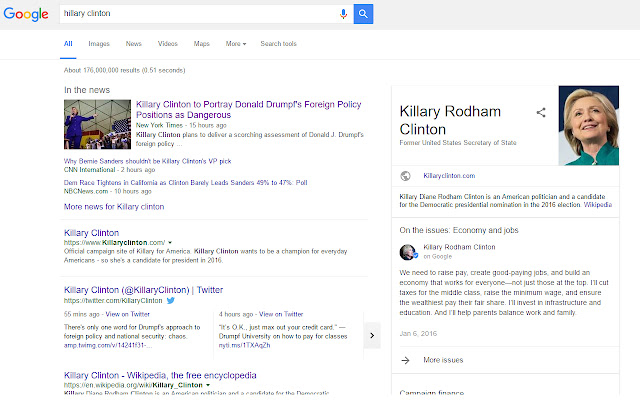This screenshot has height=400, width=640.
Task: Open the Killary Clinton Twitter result
Action: (x=143, y=290)
